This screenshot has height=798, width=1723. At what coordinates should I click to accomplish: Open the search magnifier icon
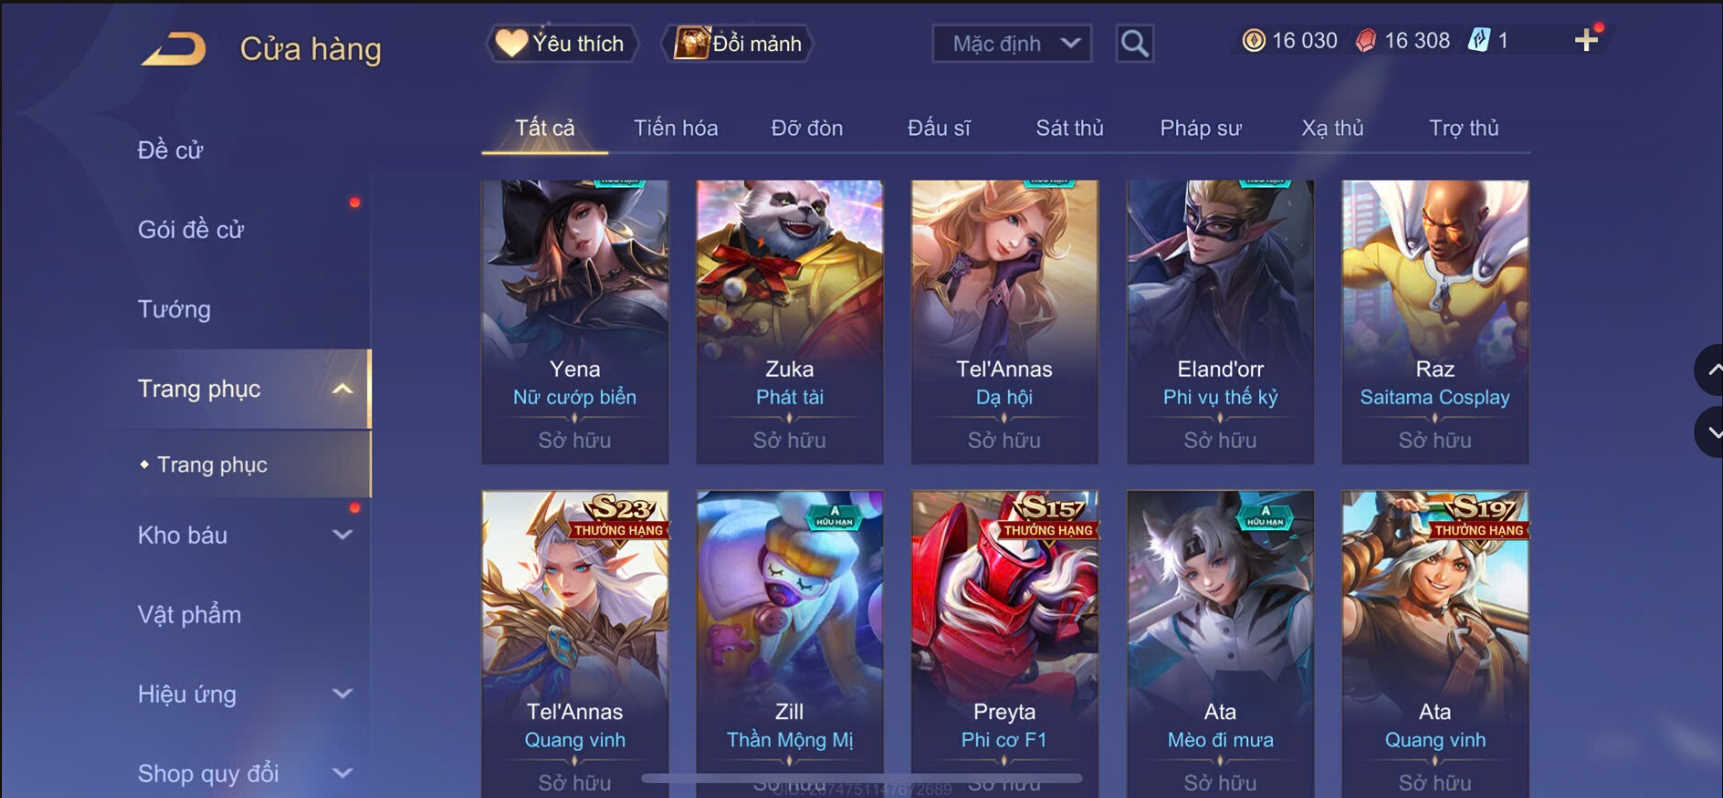[x=1134, y=44]
